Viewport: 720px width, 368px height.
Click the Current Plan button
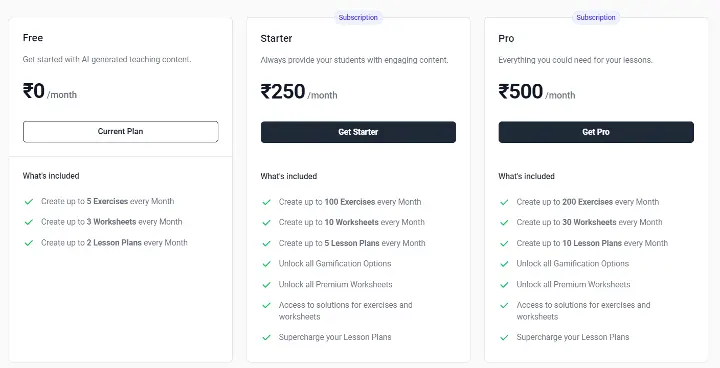pos(121,132)
